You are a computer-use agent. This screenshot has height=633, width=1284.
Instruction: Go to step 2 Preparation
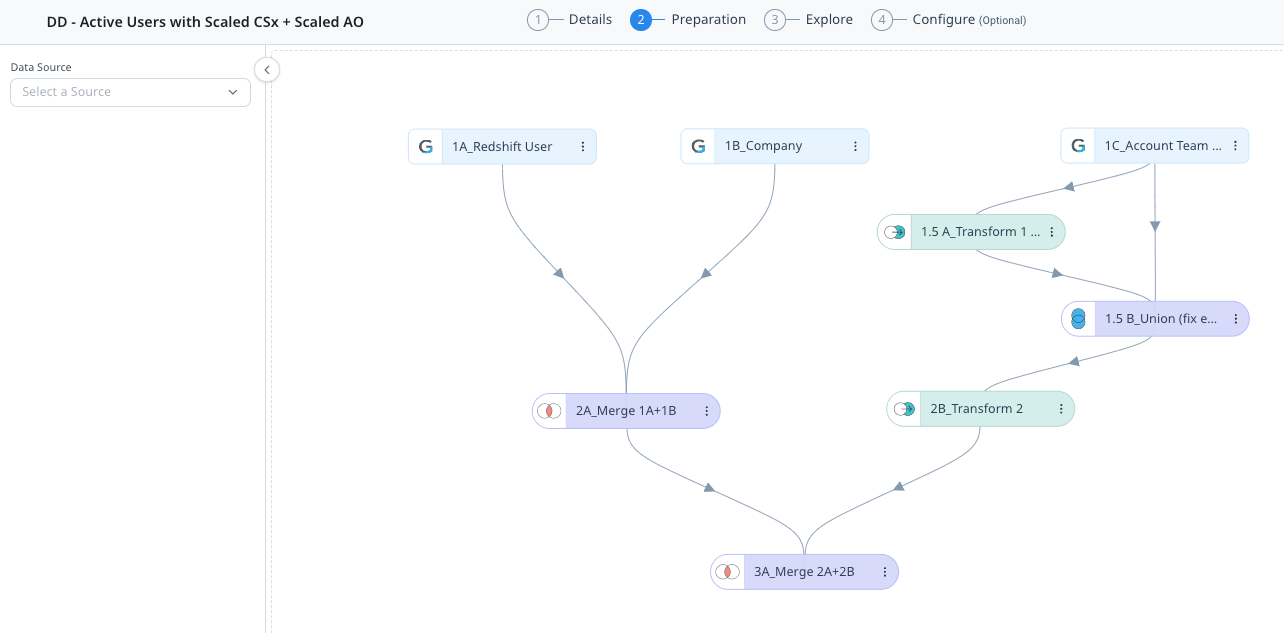click(688, 20)
